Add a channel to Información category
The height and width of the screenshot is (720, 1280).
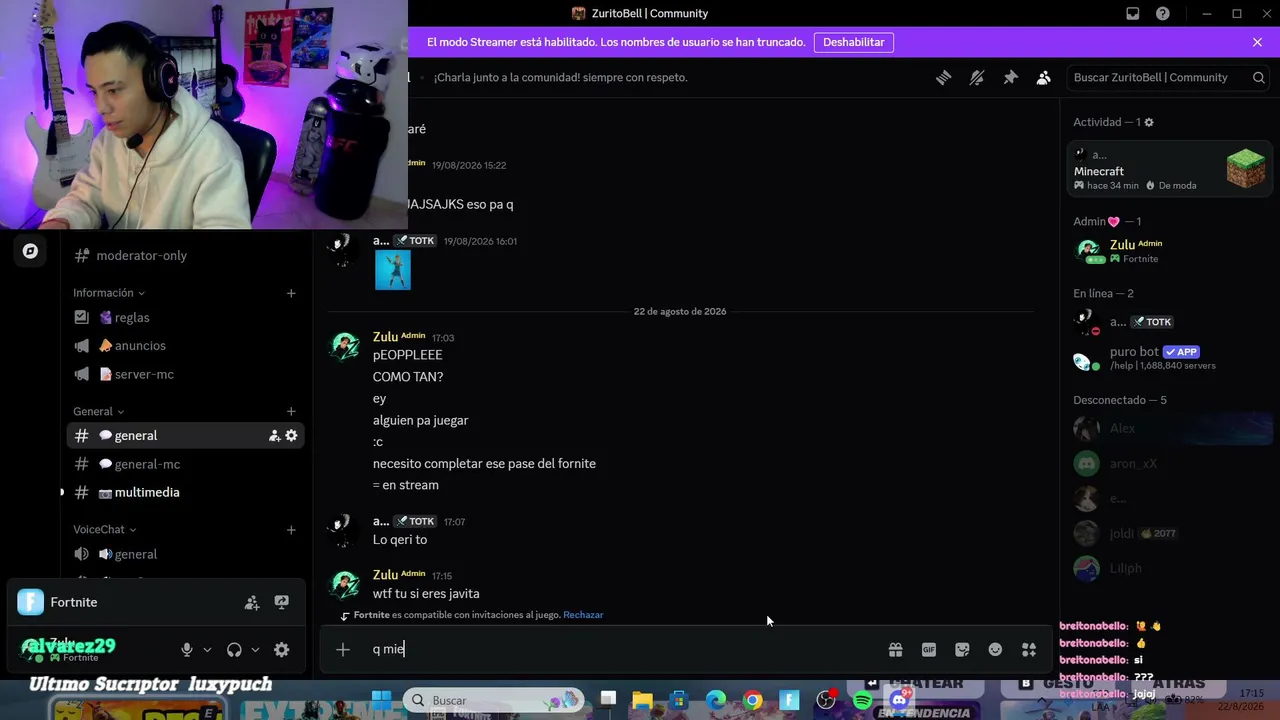pos(291,293)
